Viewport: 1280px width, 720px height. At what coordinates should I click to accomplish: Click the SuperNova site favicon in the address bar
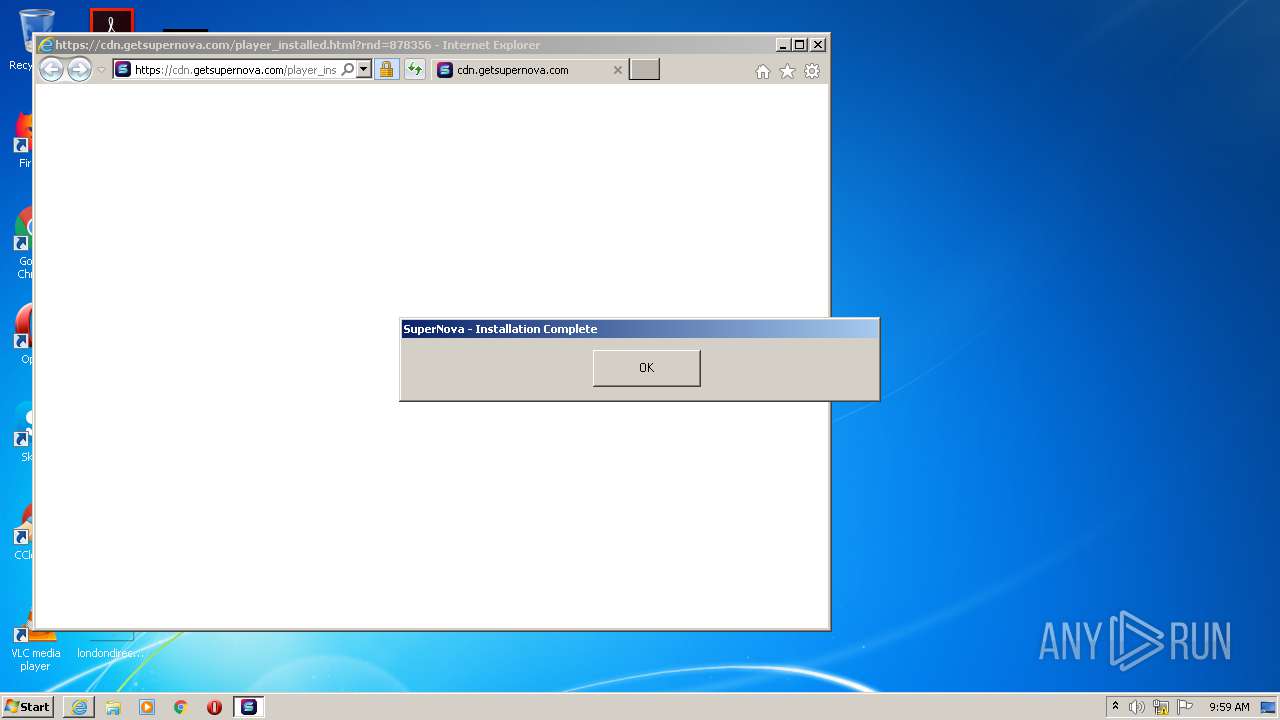click(x=123, y=70)
